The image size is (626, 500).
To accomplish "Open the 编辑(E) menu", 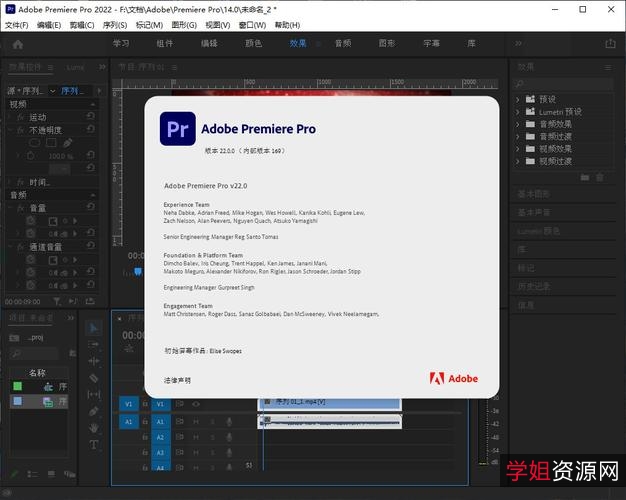I will click(49, 25).
